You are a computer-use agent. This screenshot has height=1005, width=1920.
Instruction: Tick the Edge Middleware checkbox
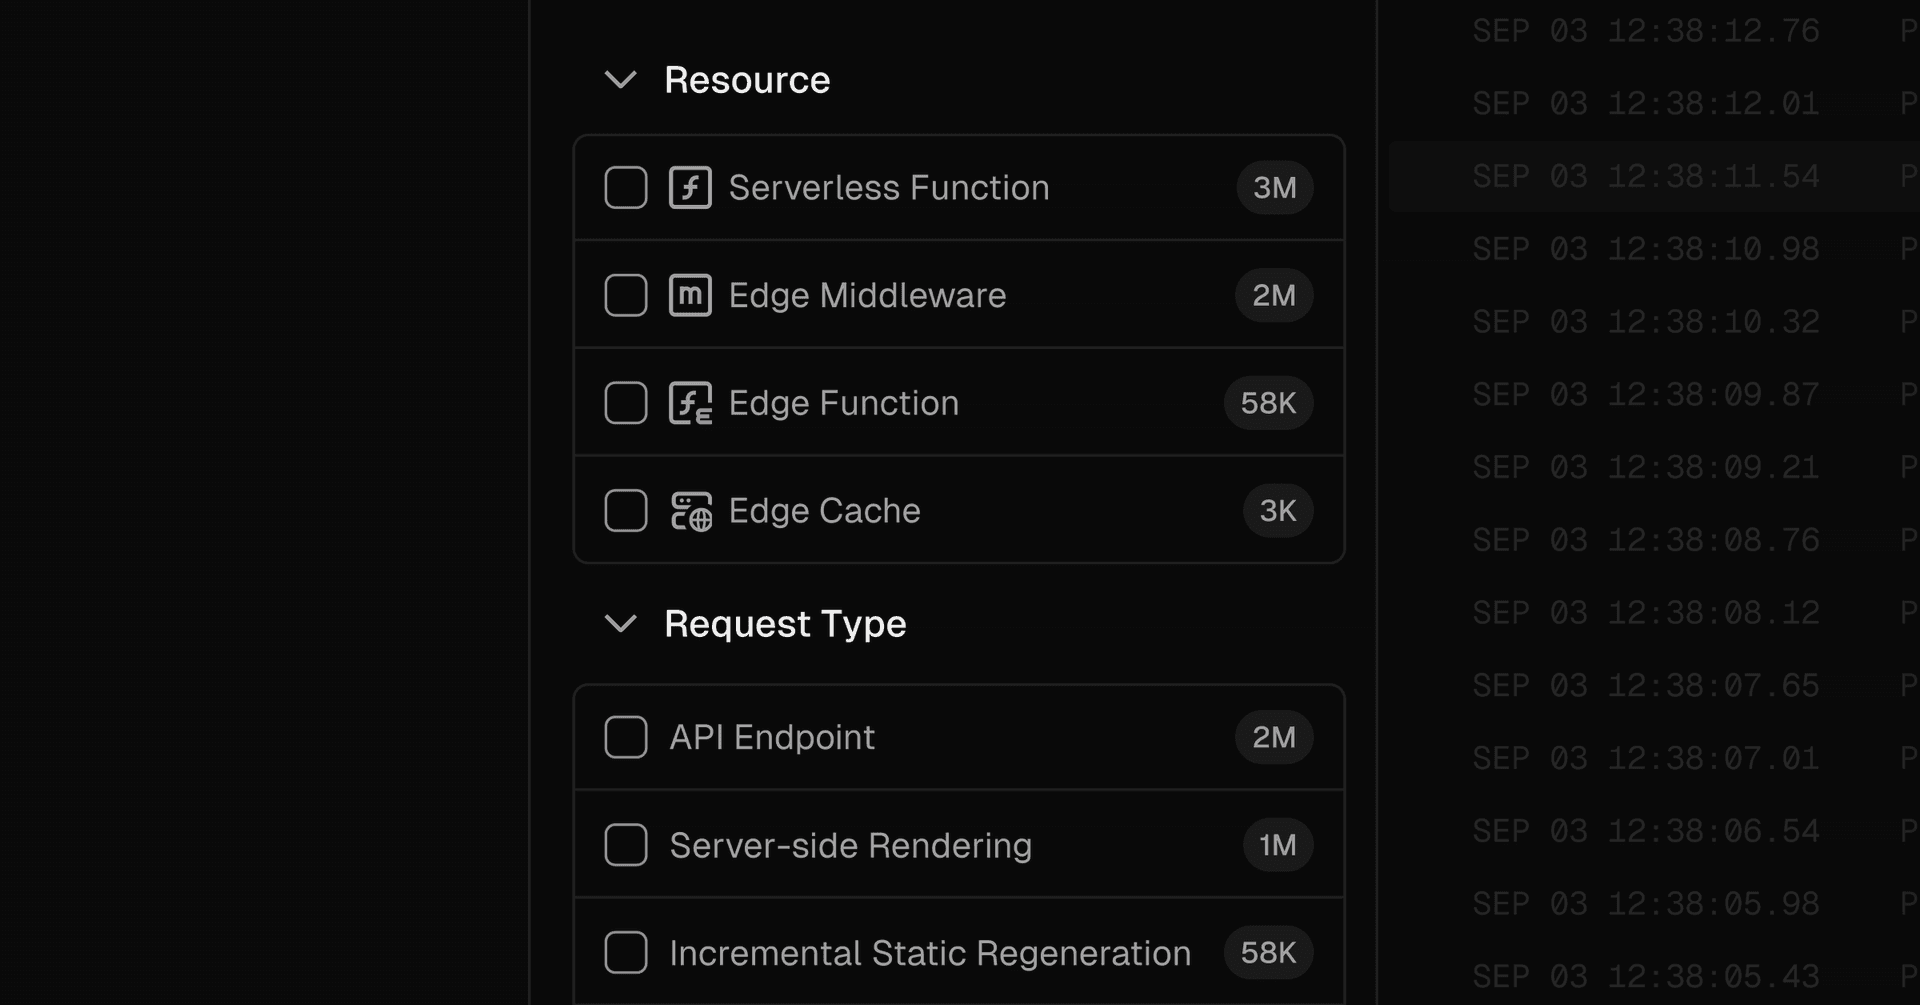626,295
